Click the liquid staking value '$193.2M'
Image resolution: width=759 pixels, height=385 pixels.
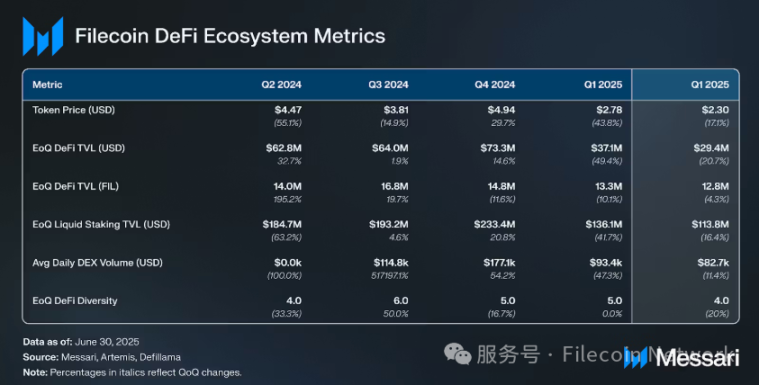[389, 225]
